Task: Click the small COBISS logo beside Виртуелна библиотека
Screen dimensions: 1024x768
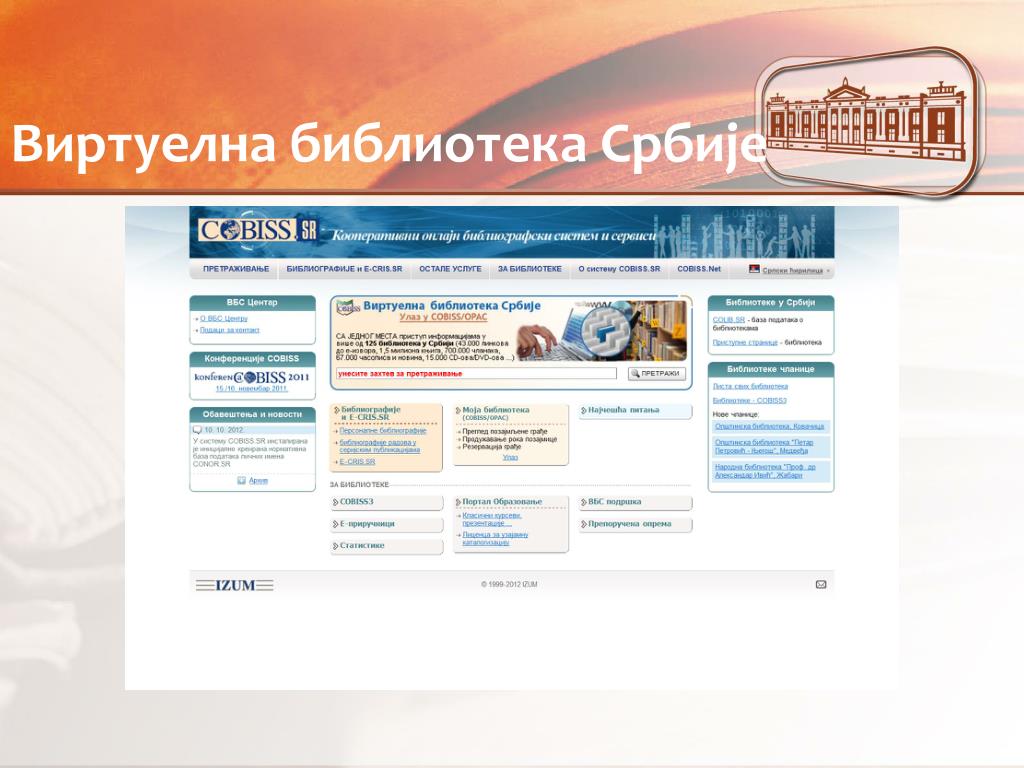Action: pos(349,307)
